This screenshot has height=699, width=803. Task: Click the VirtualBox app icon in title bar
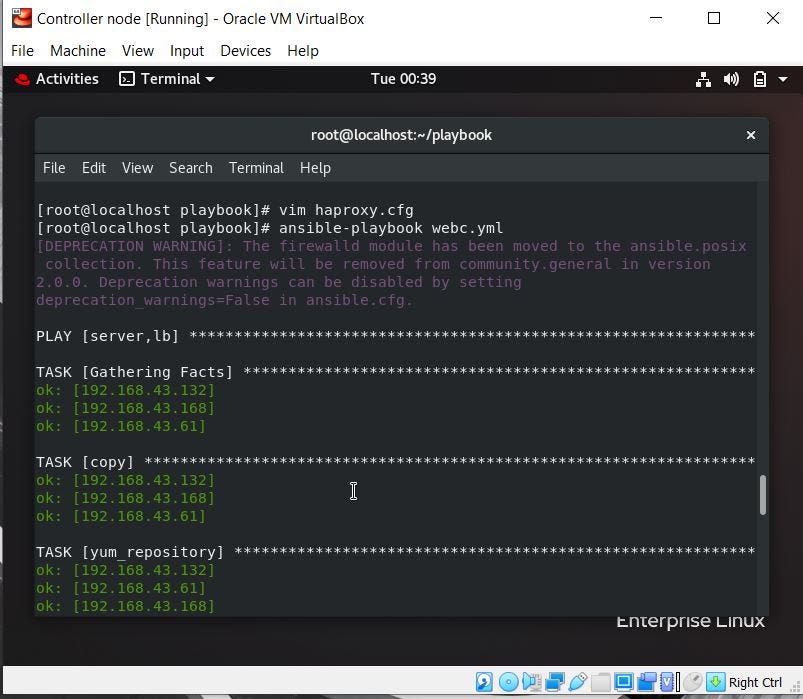22,18
